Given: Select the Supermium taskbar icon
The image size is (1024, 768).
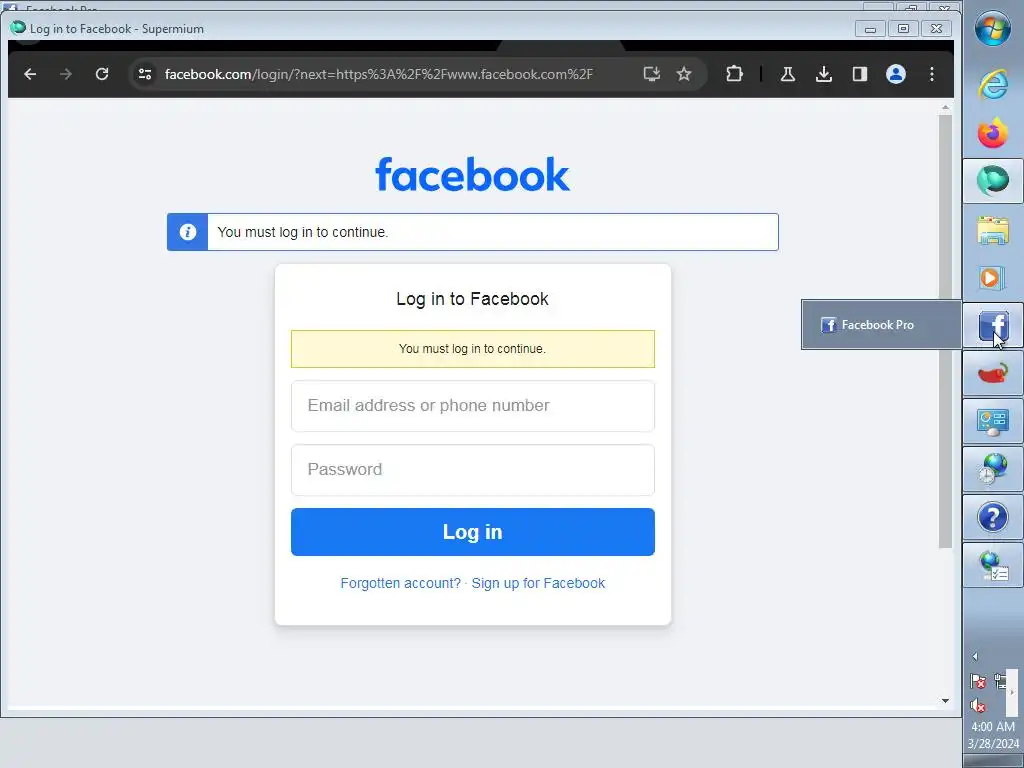Looking at the screenshot, I should [x=993, y=180].
